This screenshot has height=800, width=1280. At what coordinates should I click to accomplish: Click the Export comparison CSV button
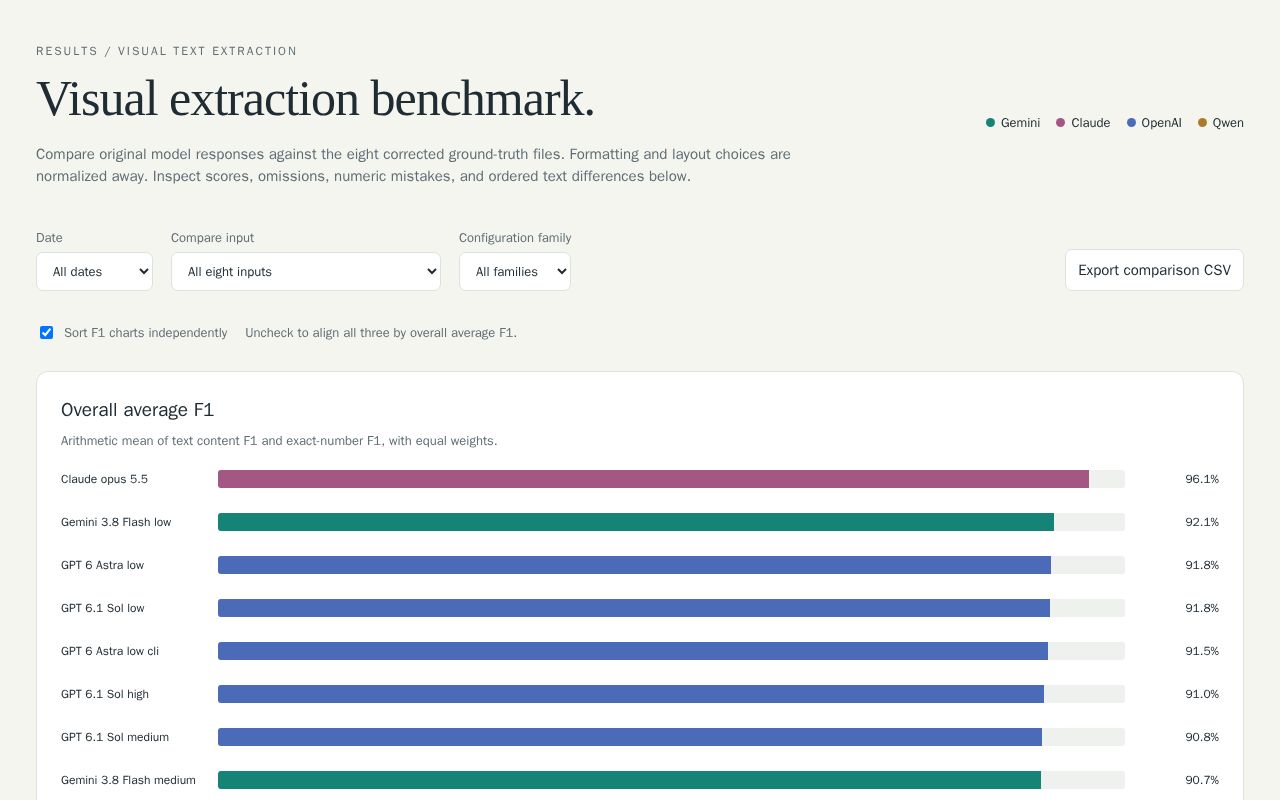tap(1154, 270)
